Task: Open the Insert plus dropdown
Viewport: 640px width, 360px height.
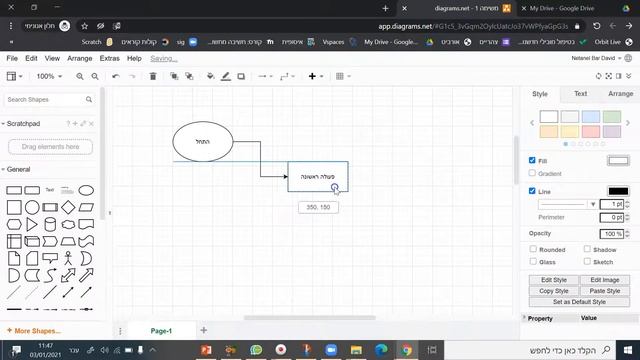Action: [x=316, y=76]
